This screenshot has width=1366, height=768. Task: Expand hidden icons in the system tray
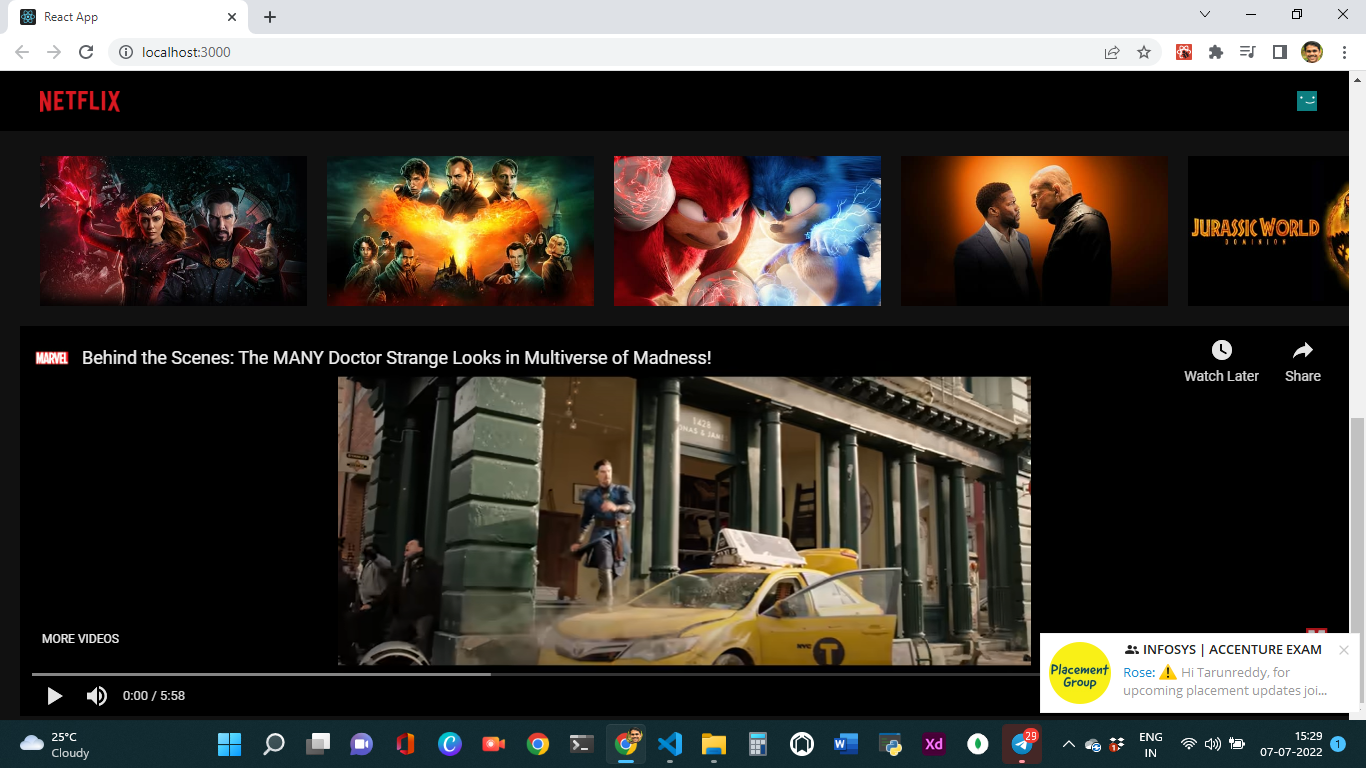[1068, 744]
